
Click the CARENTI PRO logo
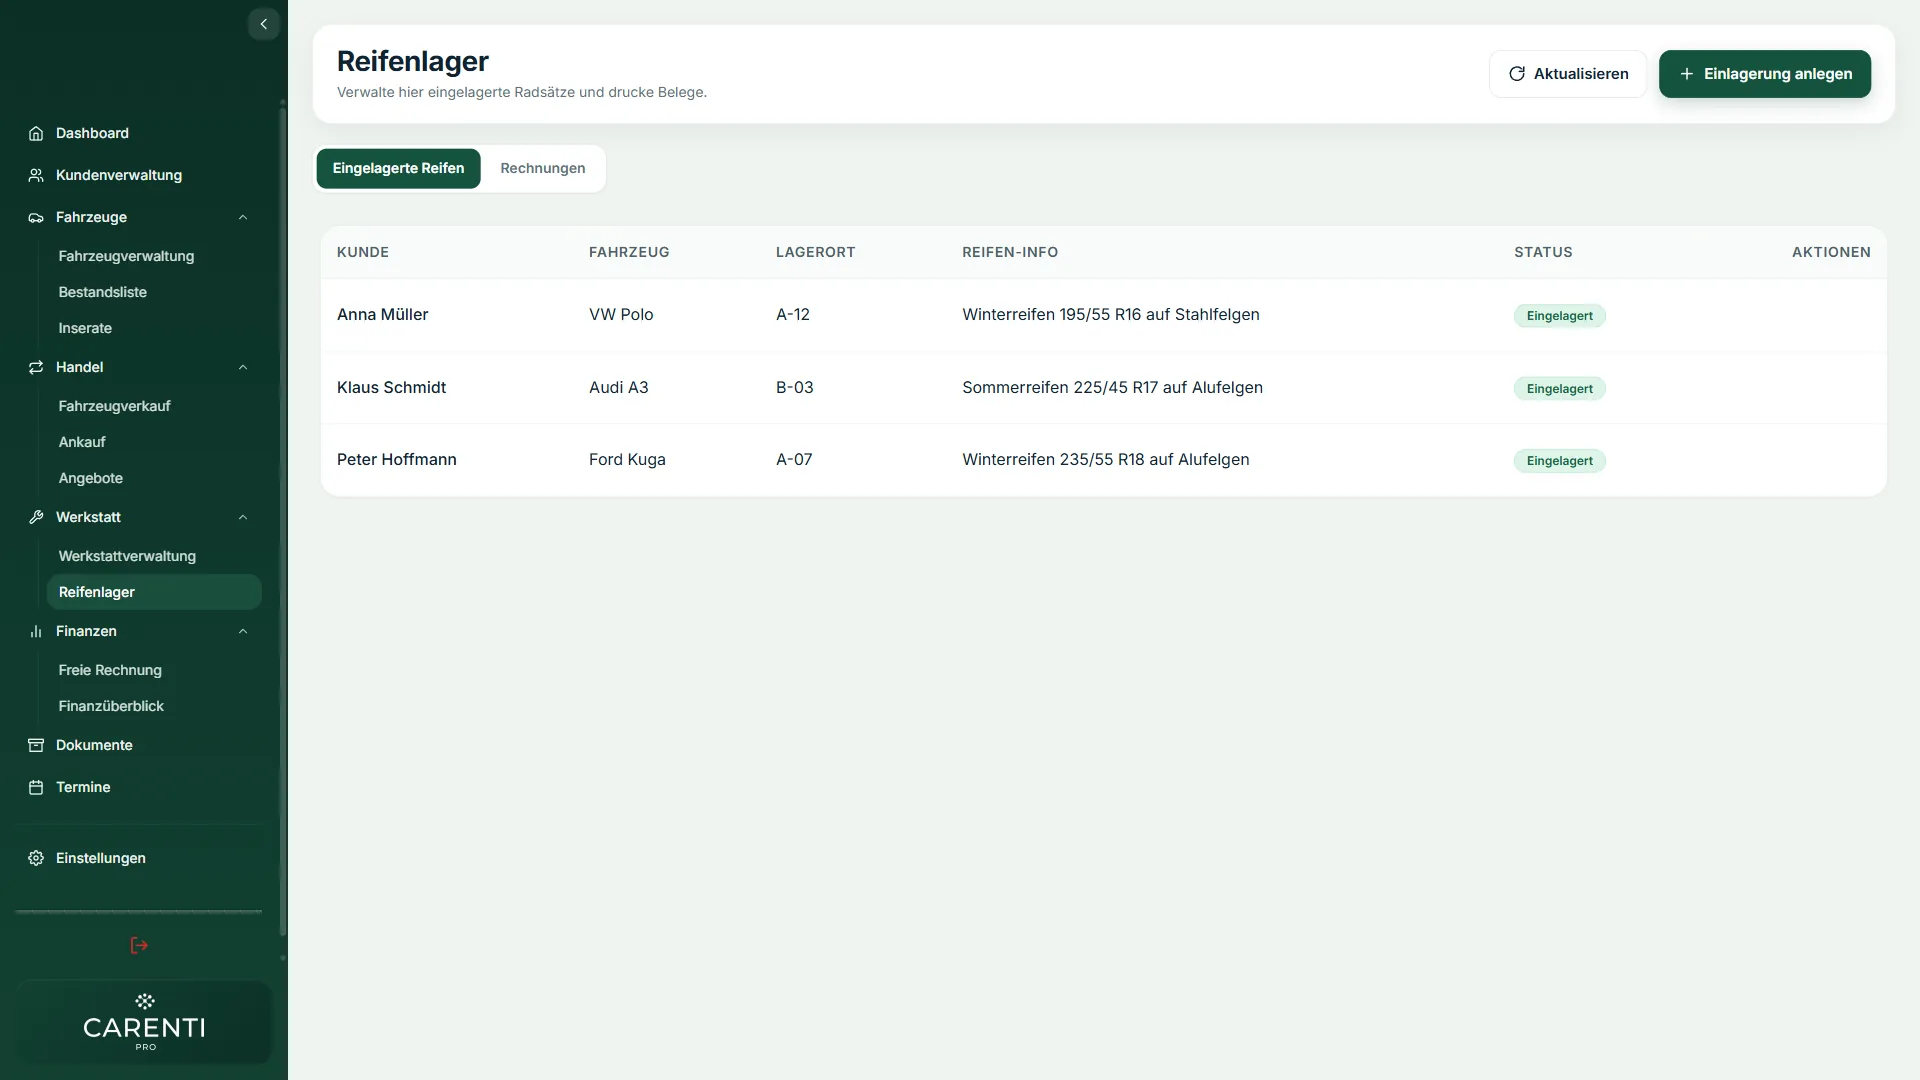(145, 1022)
